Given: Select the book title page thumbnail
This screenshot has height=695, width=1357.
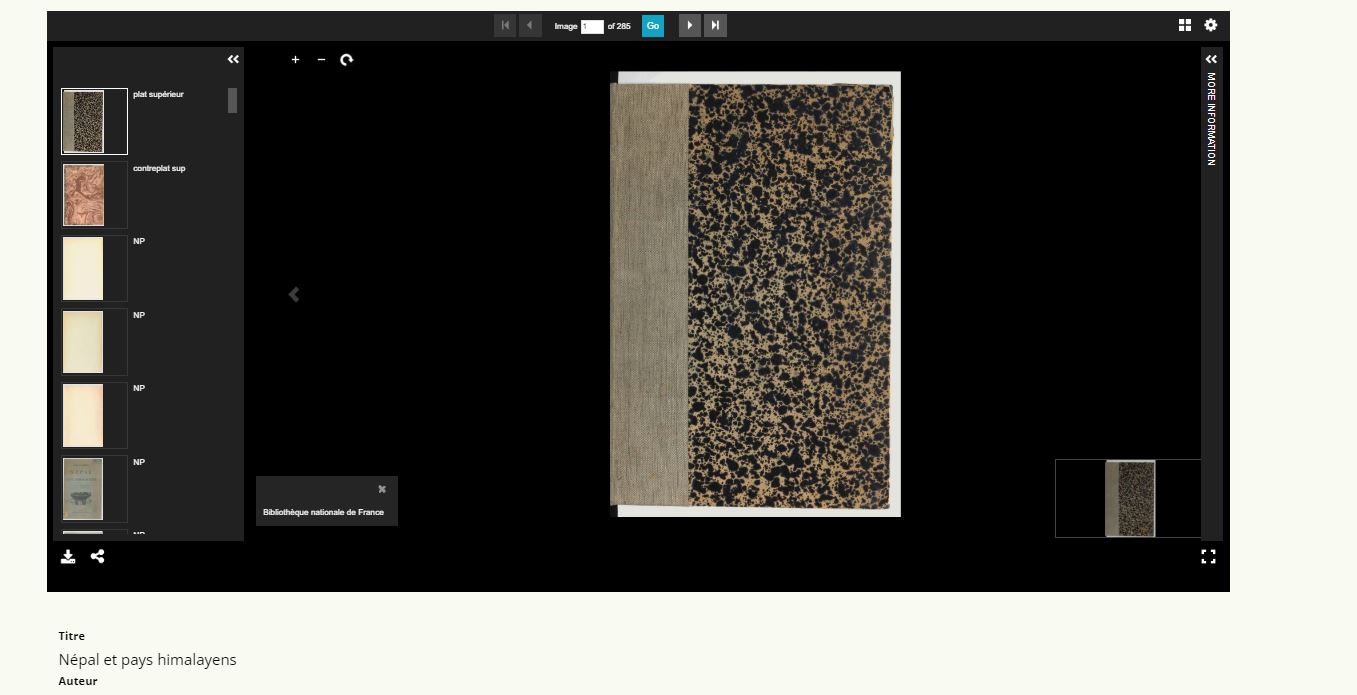Looking at the screenshot, I should coord(84,489).
